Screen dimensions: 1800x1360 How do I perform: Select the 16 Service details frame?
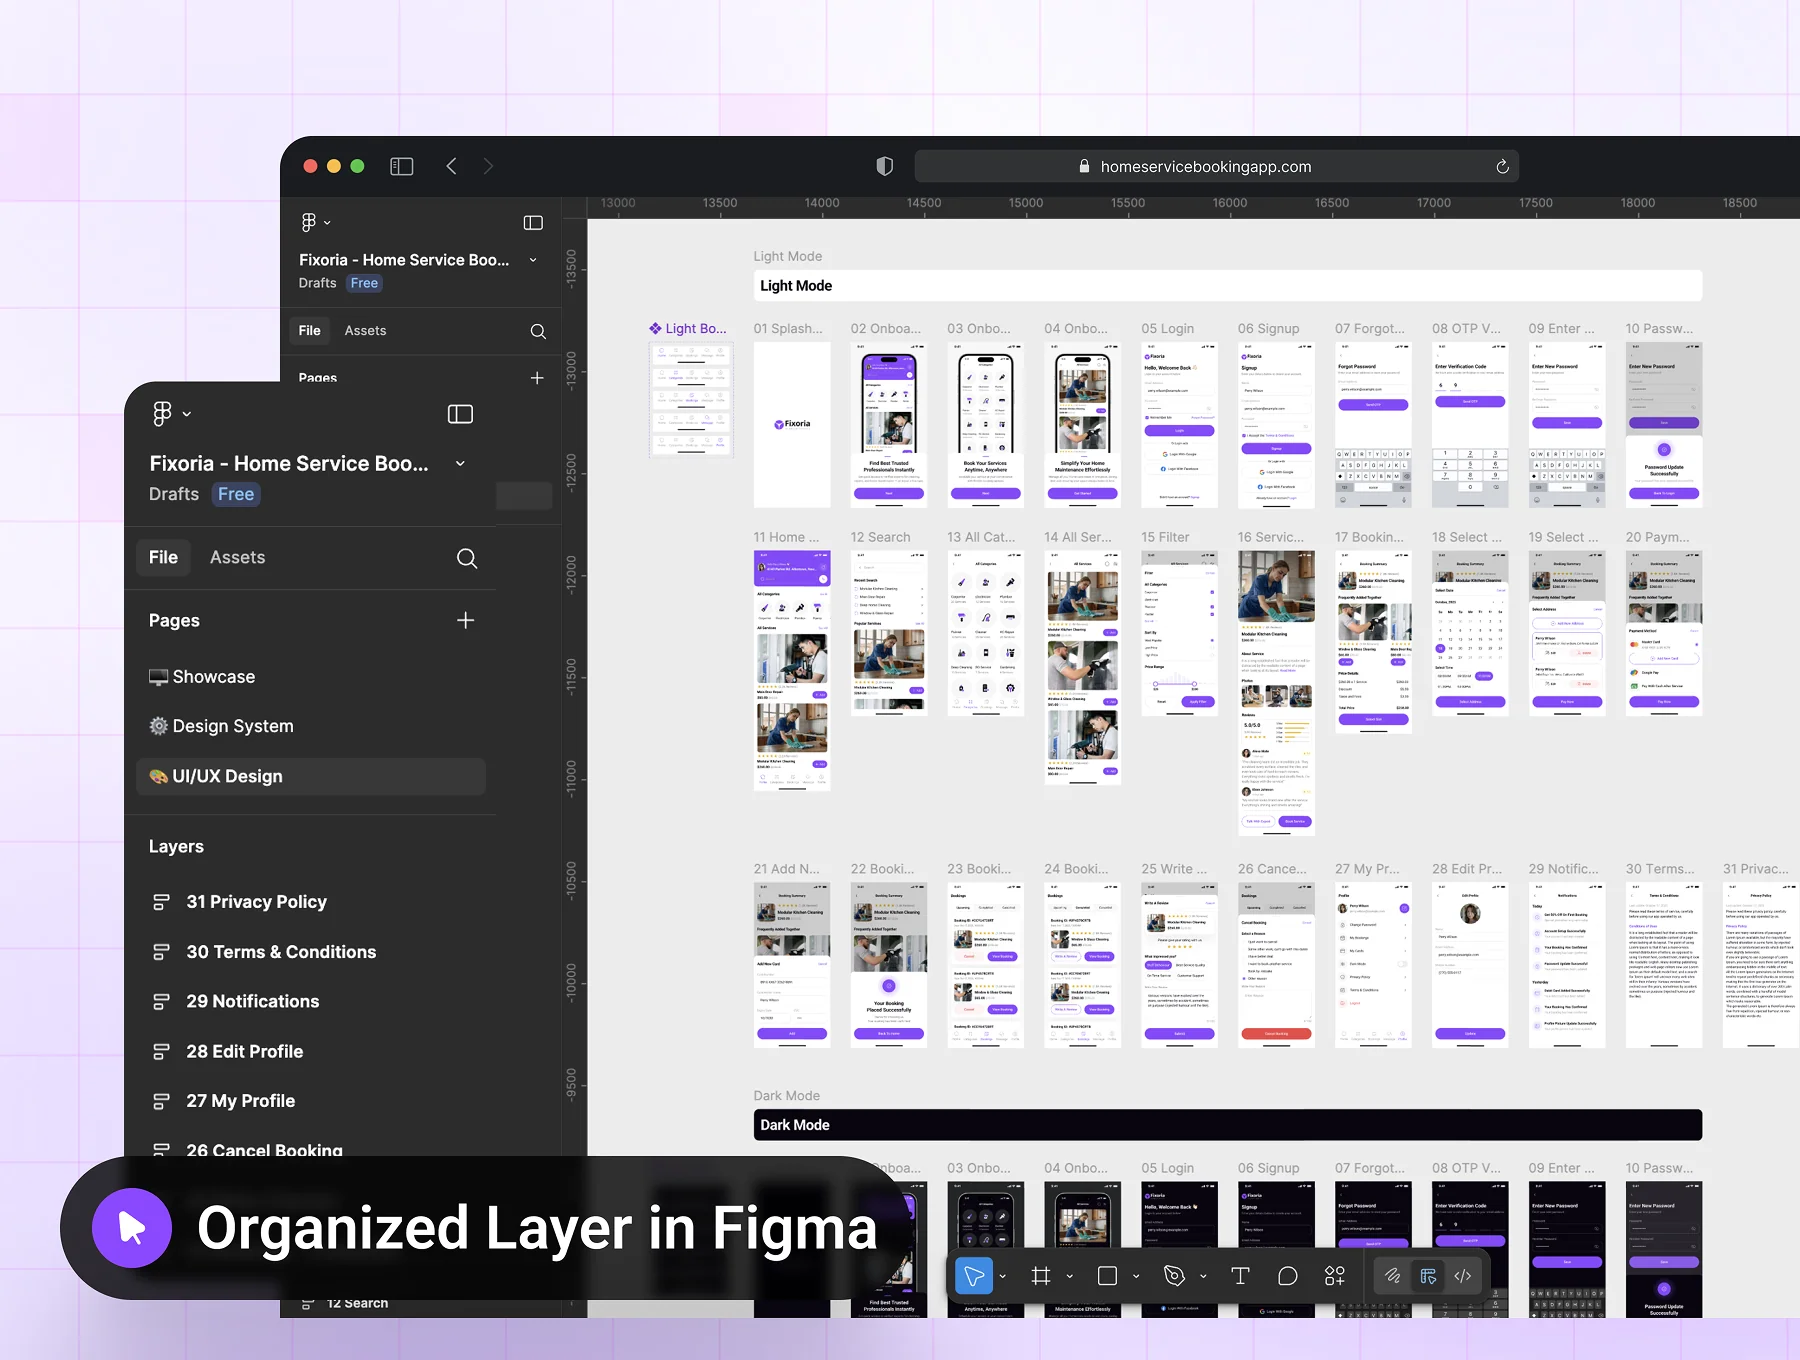pos(1276,693)
